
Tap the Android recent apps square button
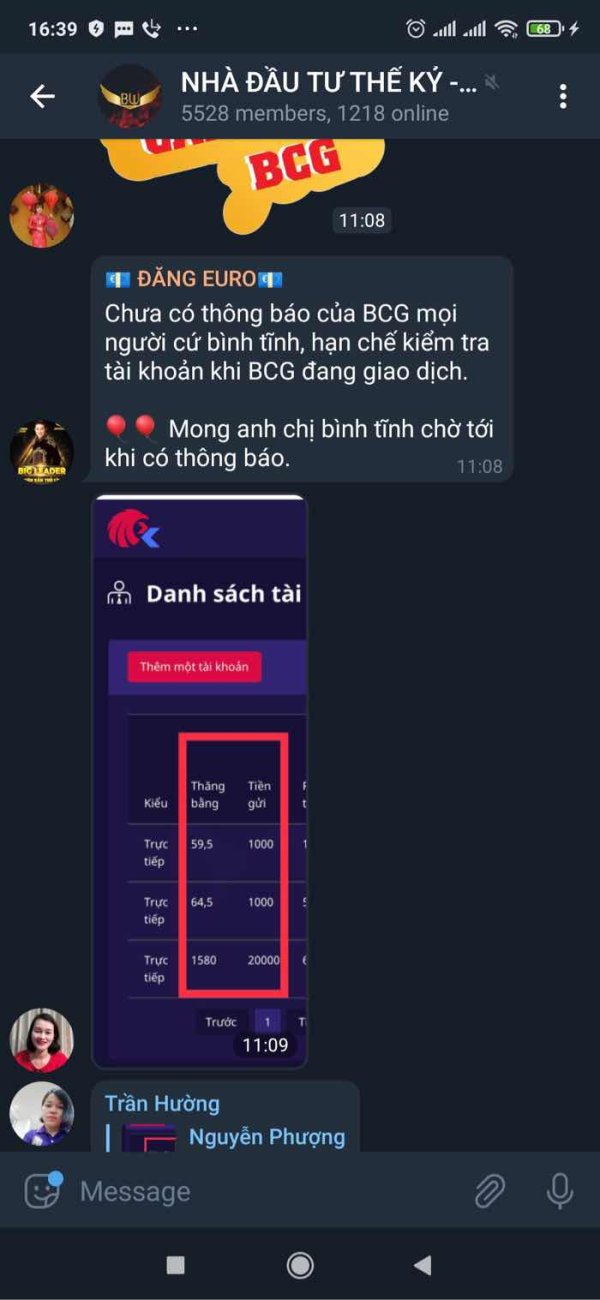click(x=175, y=1265)
